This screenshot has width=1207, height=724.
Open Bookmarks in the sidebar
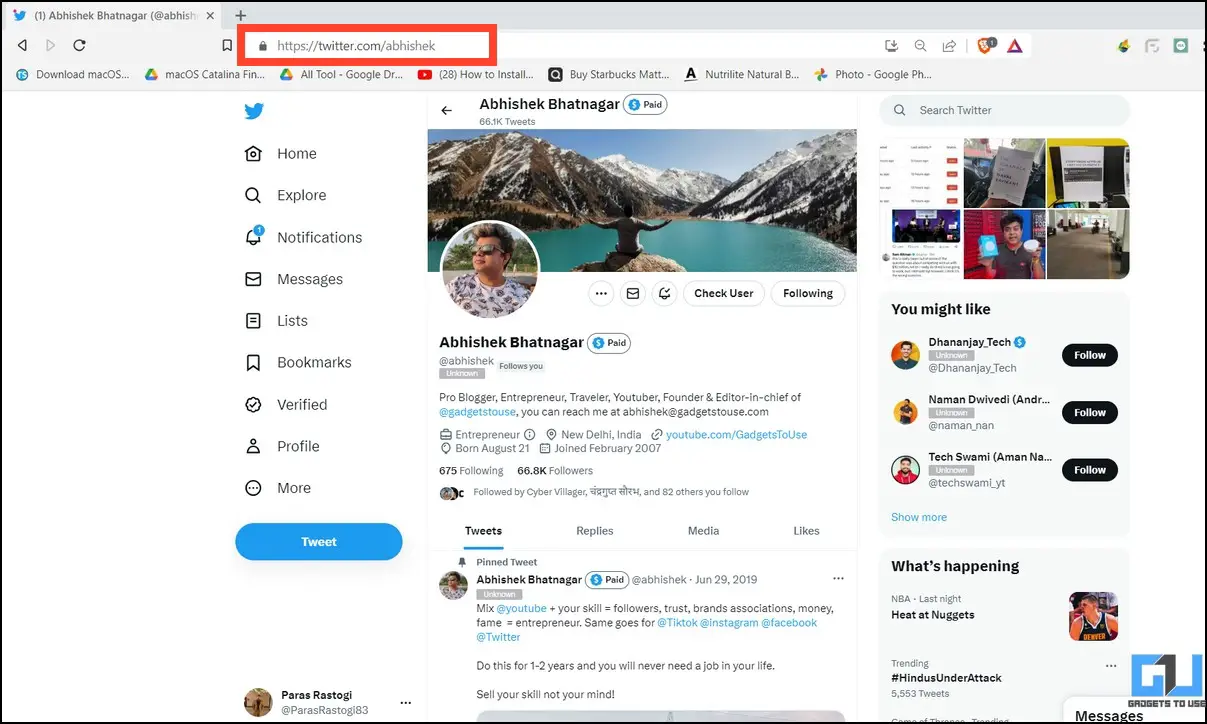pos(298,362)
